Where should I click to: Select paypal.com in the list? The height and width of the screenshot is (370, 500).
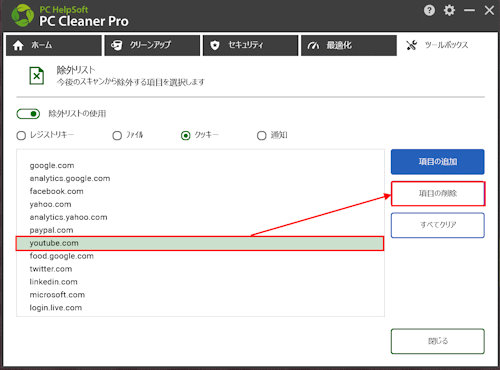200,230
